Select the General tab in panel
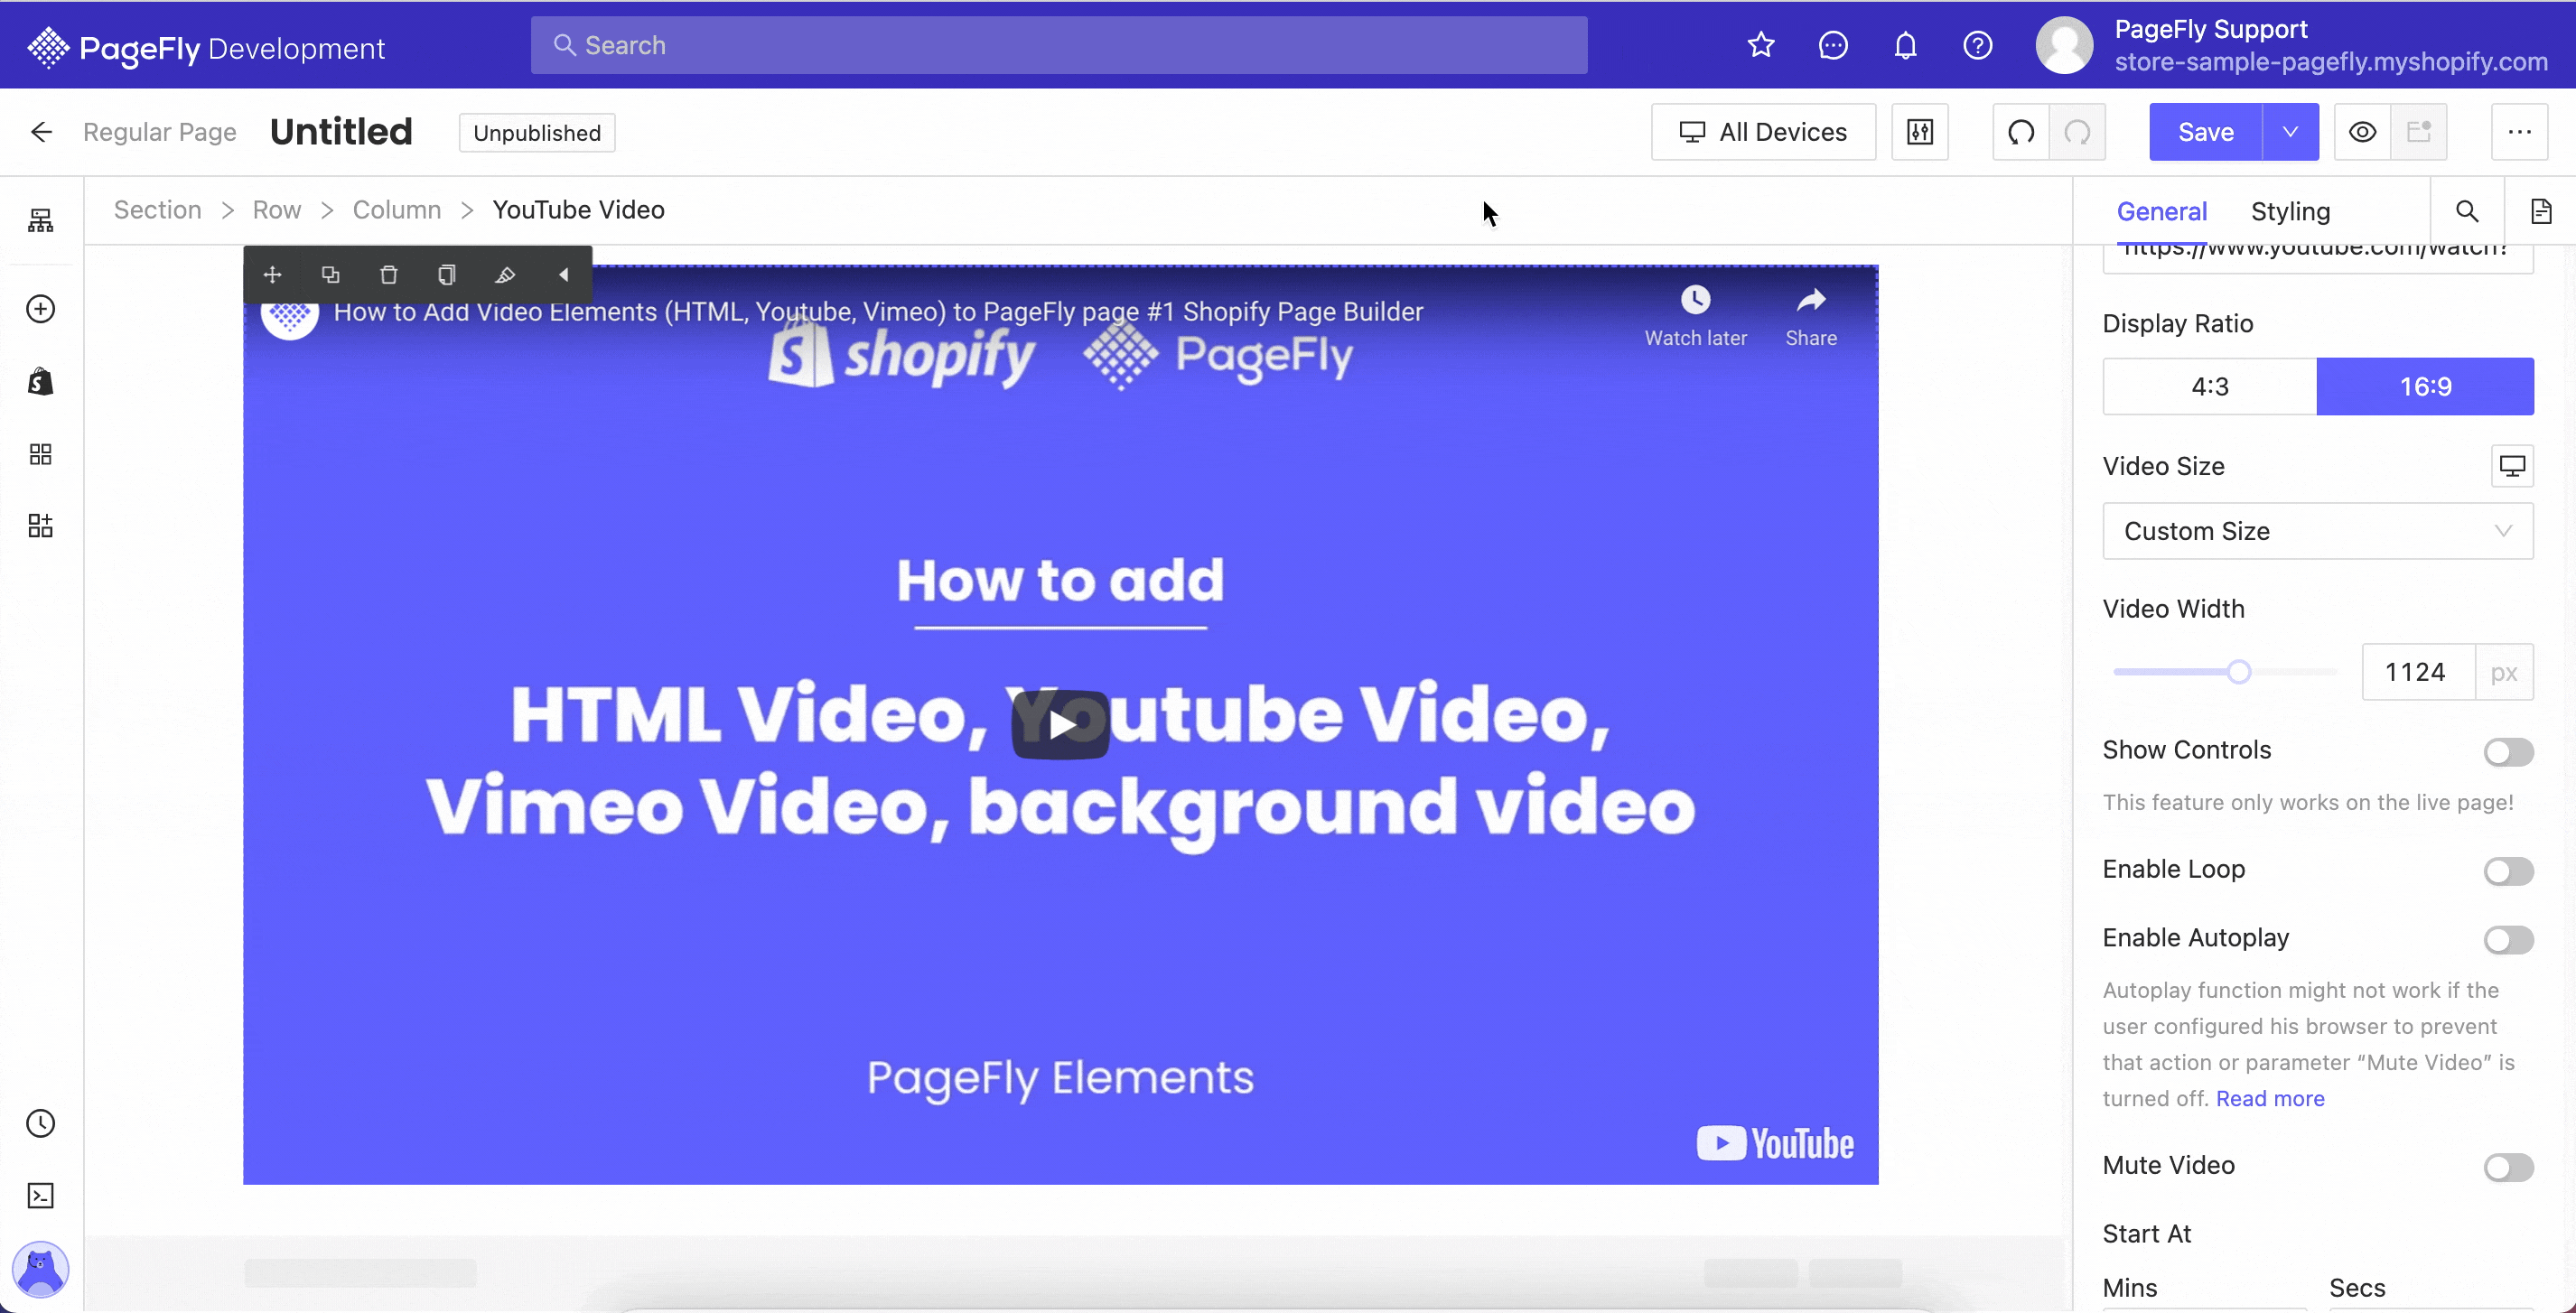The height and width of the screenshot is (1313, 2576). [2162, 211]
